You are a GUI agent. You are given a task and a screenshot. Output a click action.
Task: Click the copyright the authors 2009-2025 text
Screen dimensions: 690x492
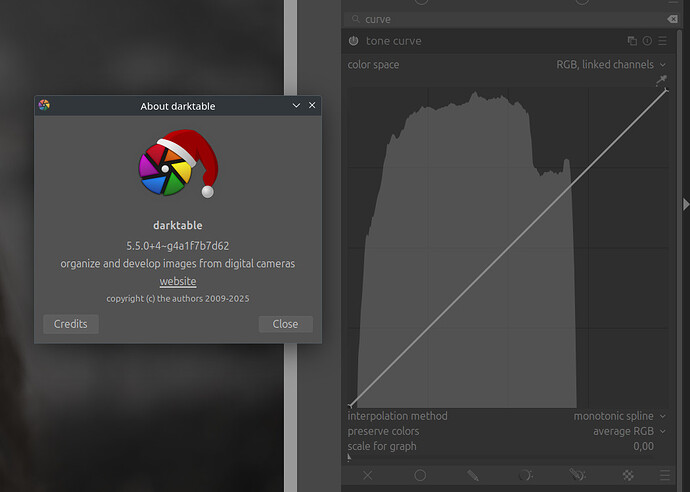[178, 299]
